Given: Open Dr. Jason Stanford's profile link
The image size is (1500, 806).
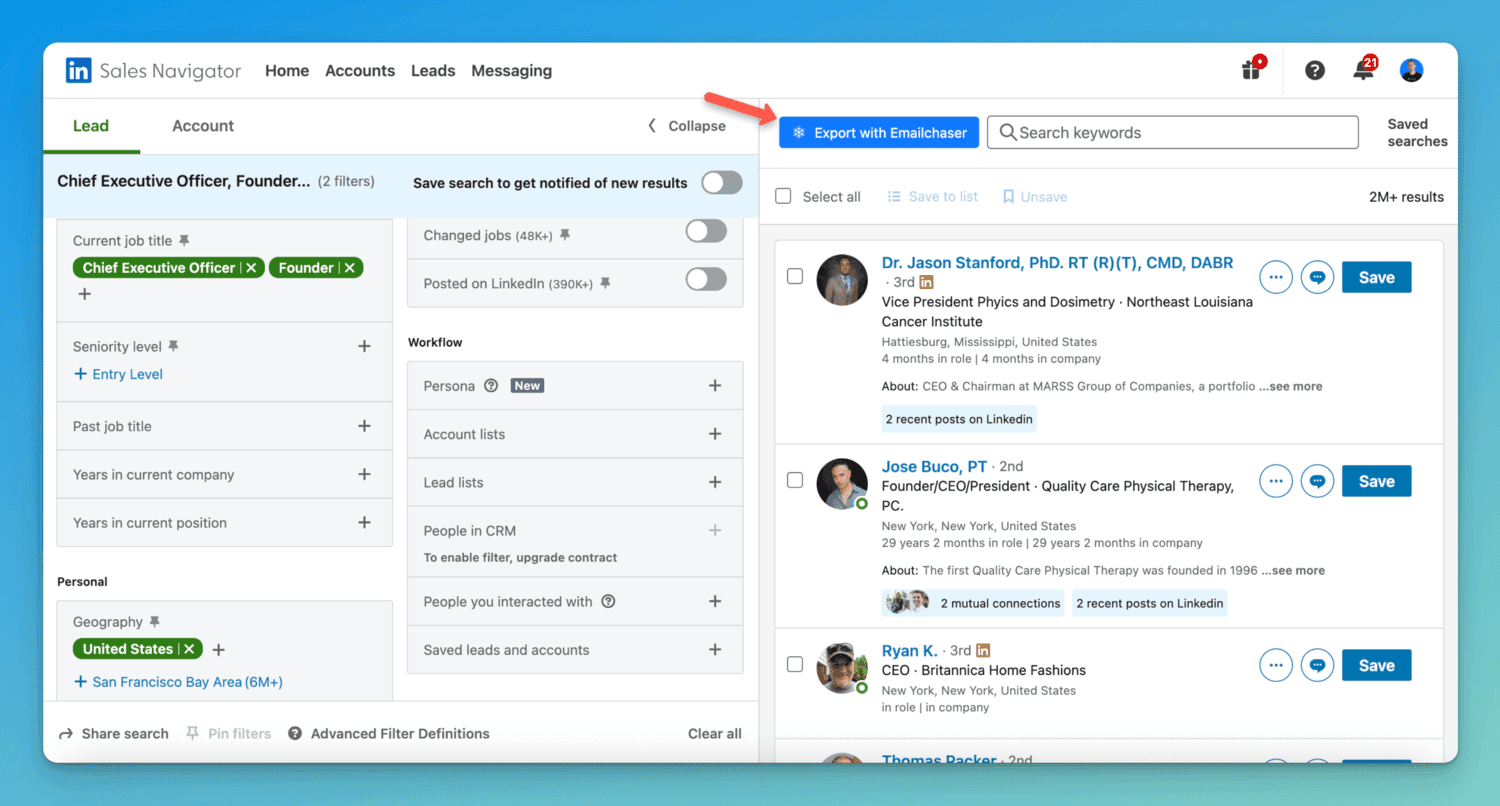Looking at the screenshot, I should click(x=1057, y=263).
